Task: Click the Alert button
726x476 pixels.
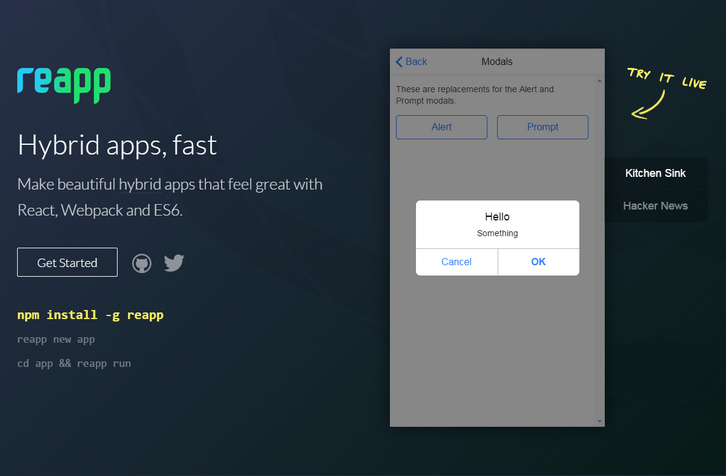Action: click(x=441, y=127)
